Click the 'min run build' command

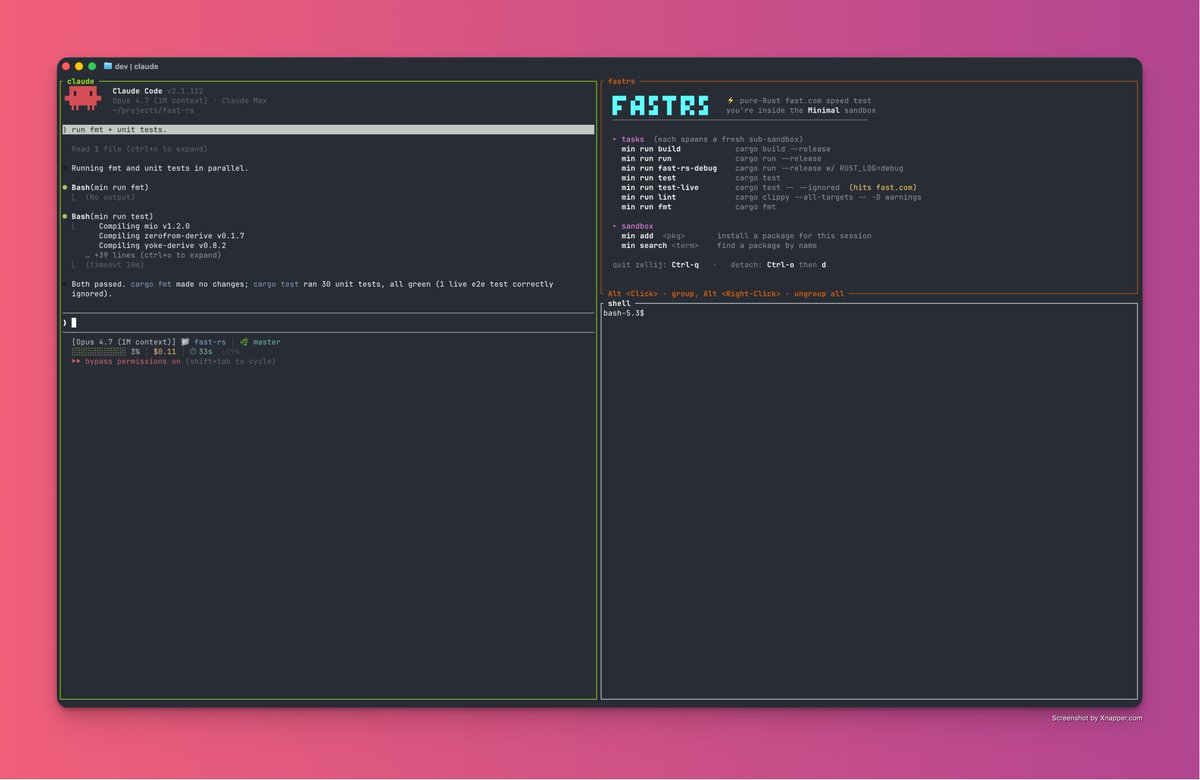tap(651, 149)
